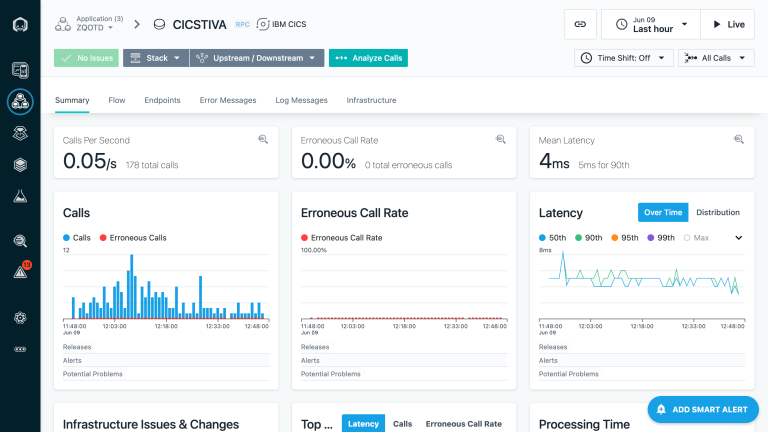The width and height of the screenshot is (768, 432).
Task: Open the Stack dropdown
Action: tap(155, 58)
